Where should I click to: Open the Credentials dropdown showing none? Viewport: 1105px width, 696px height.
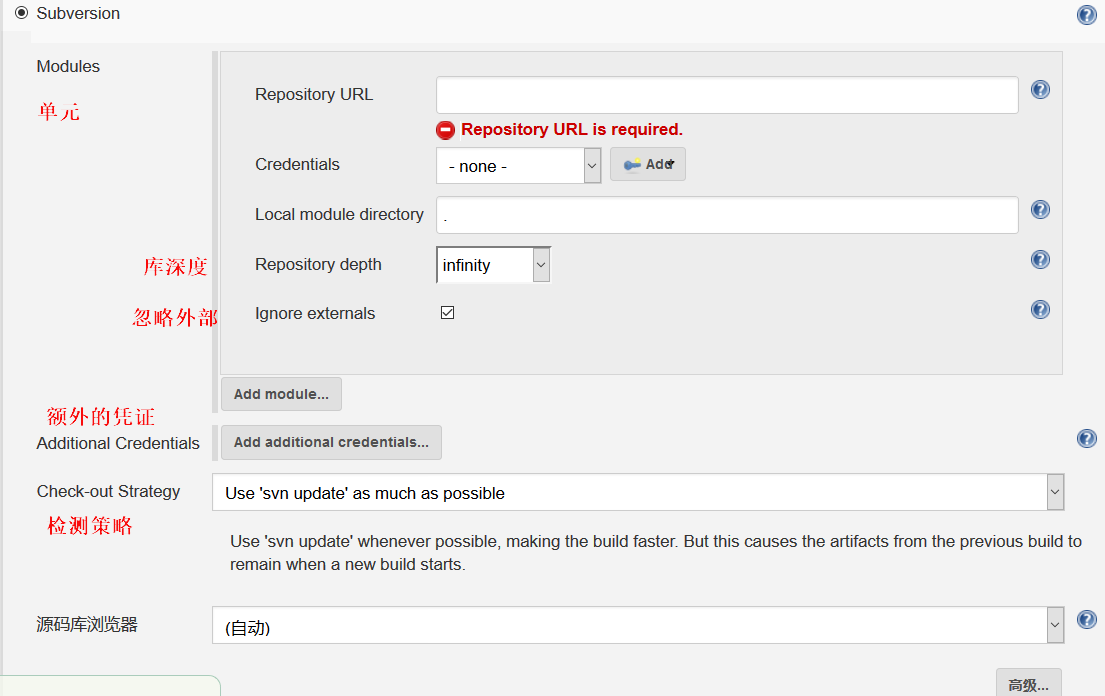point(519,166)
